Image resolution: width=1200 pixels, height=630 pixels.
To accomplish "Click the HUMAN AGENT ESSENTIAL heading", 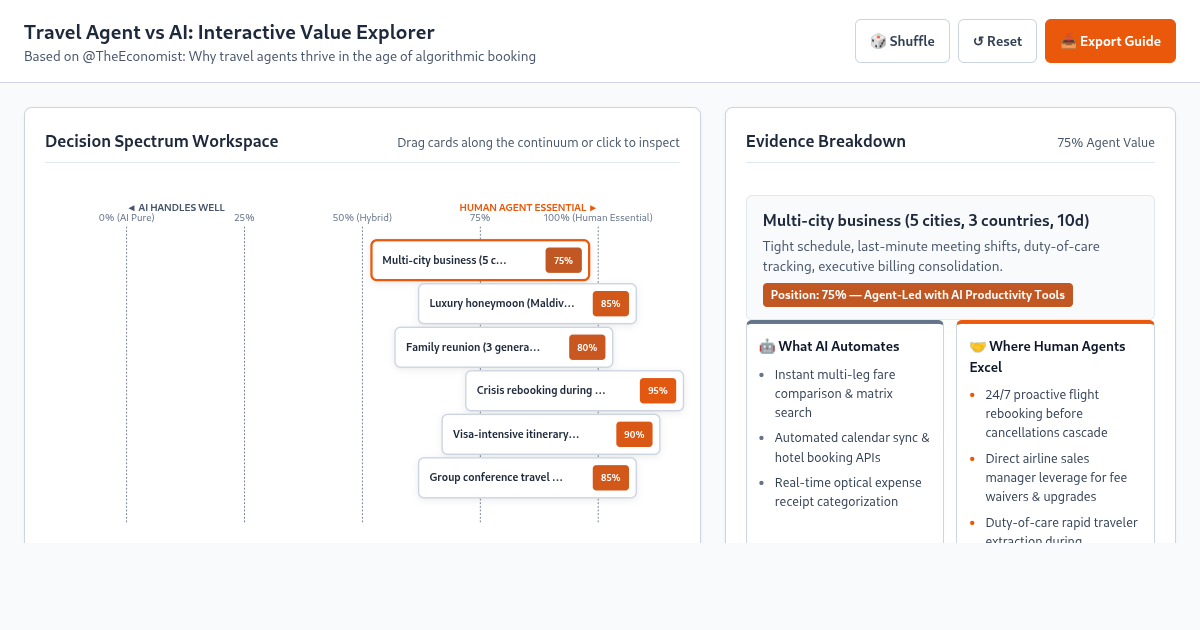I will 528,207.
